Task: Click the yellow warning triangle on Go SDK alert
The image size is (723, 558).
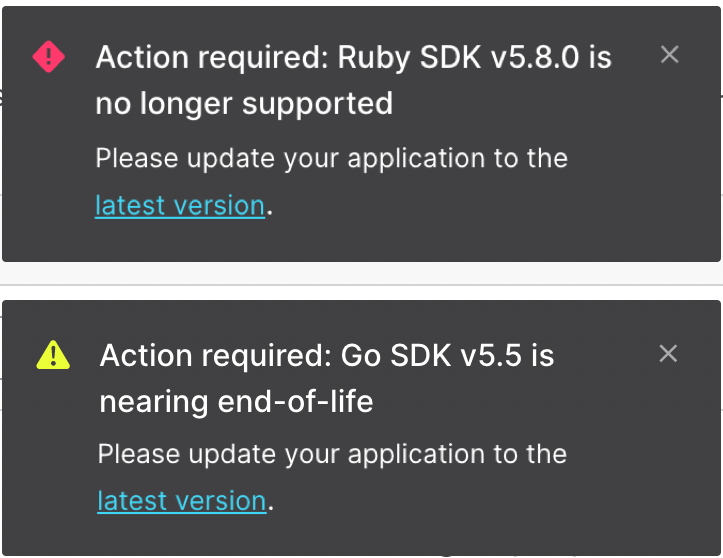Action: pos(52,353)
